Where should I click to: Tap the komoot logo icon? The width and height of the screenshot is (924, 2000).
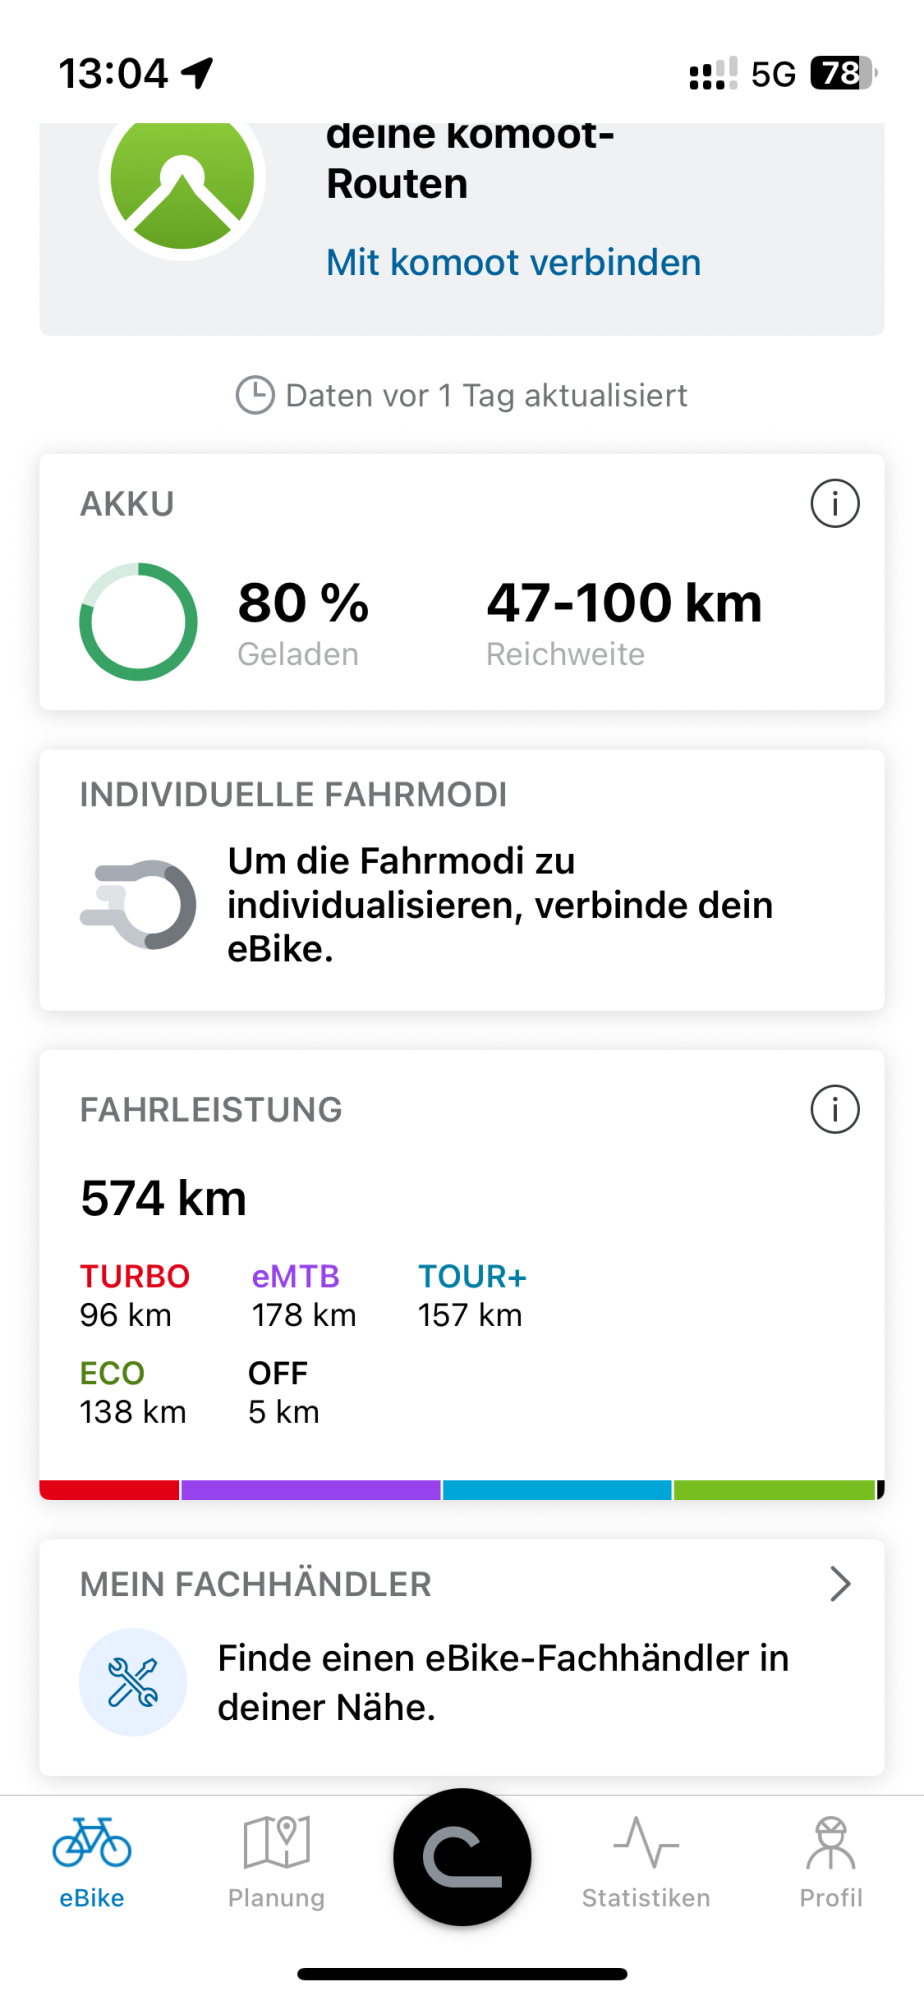point(182,182)
